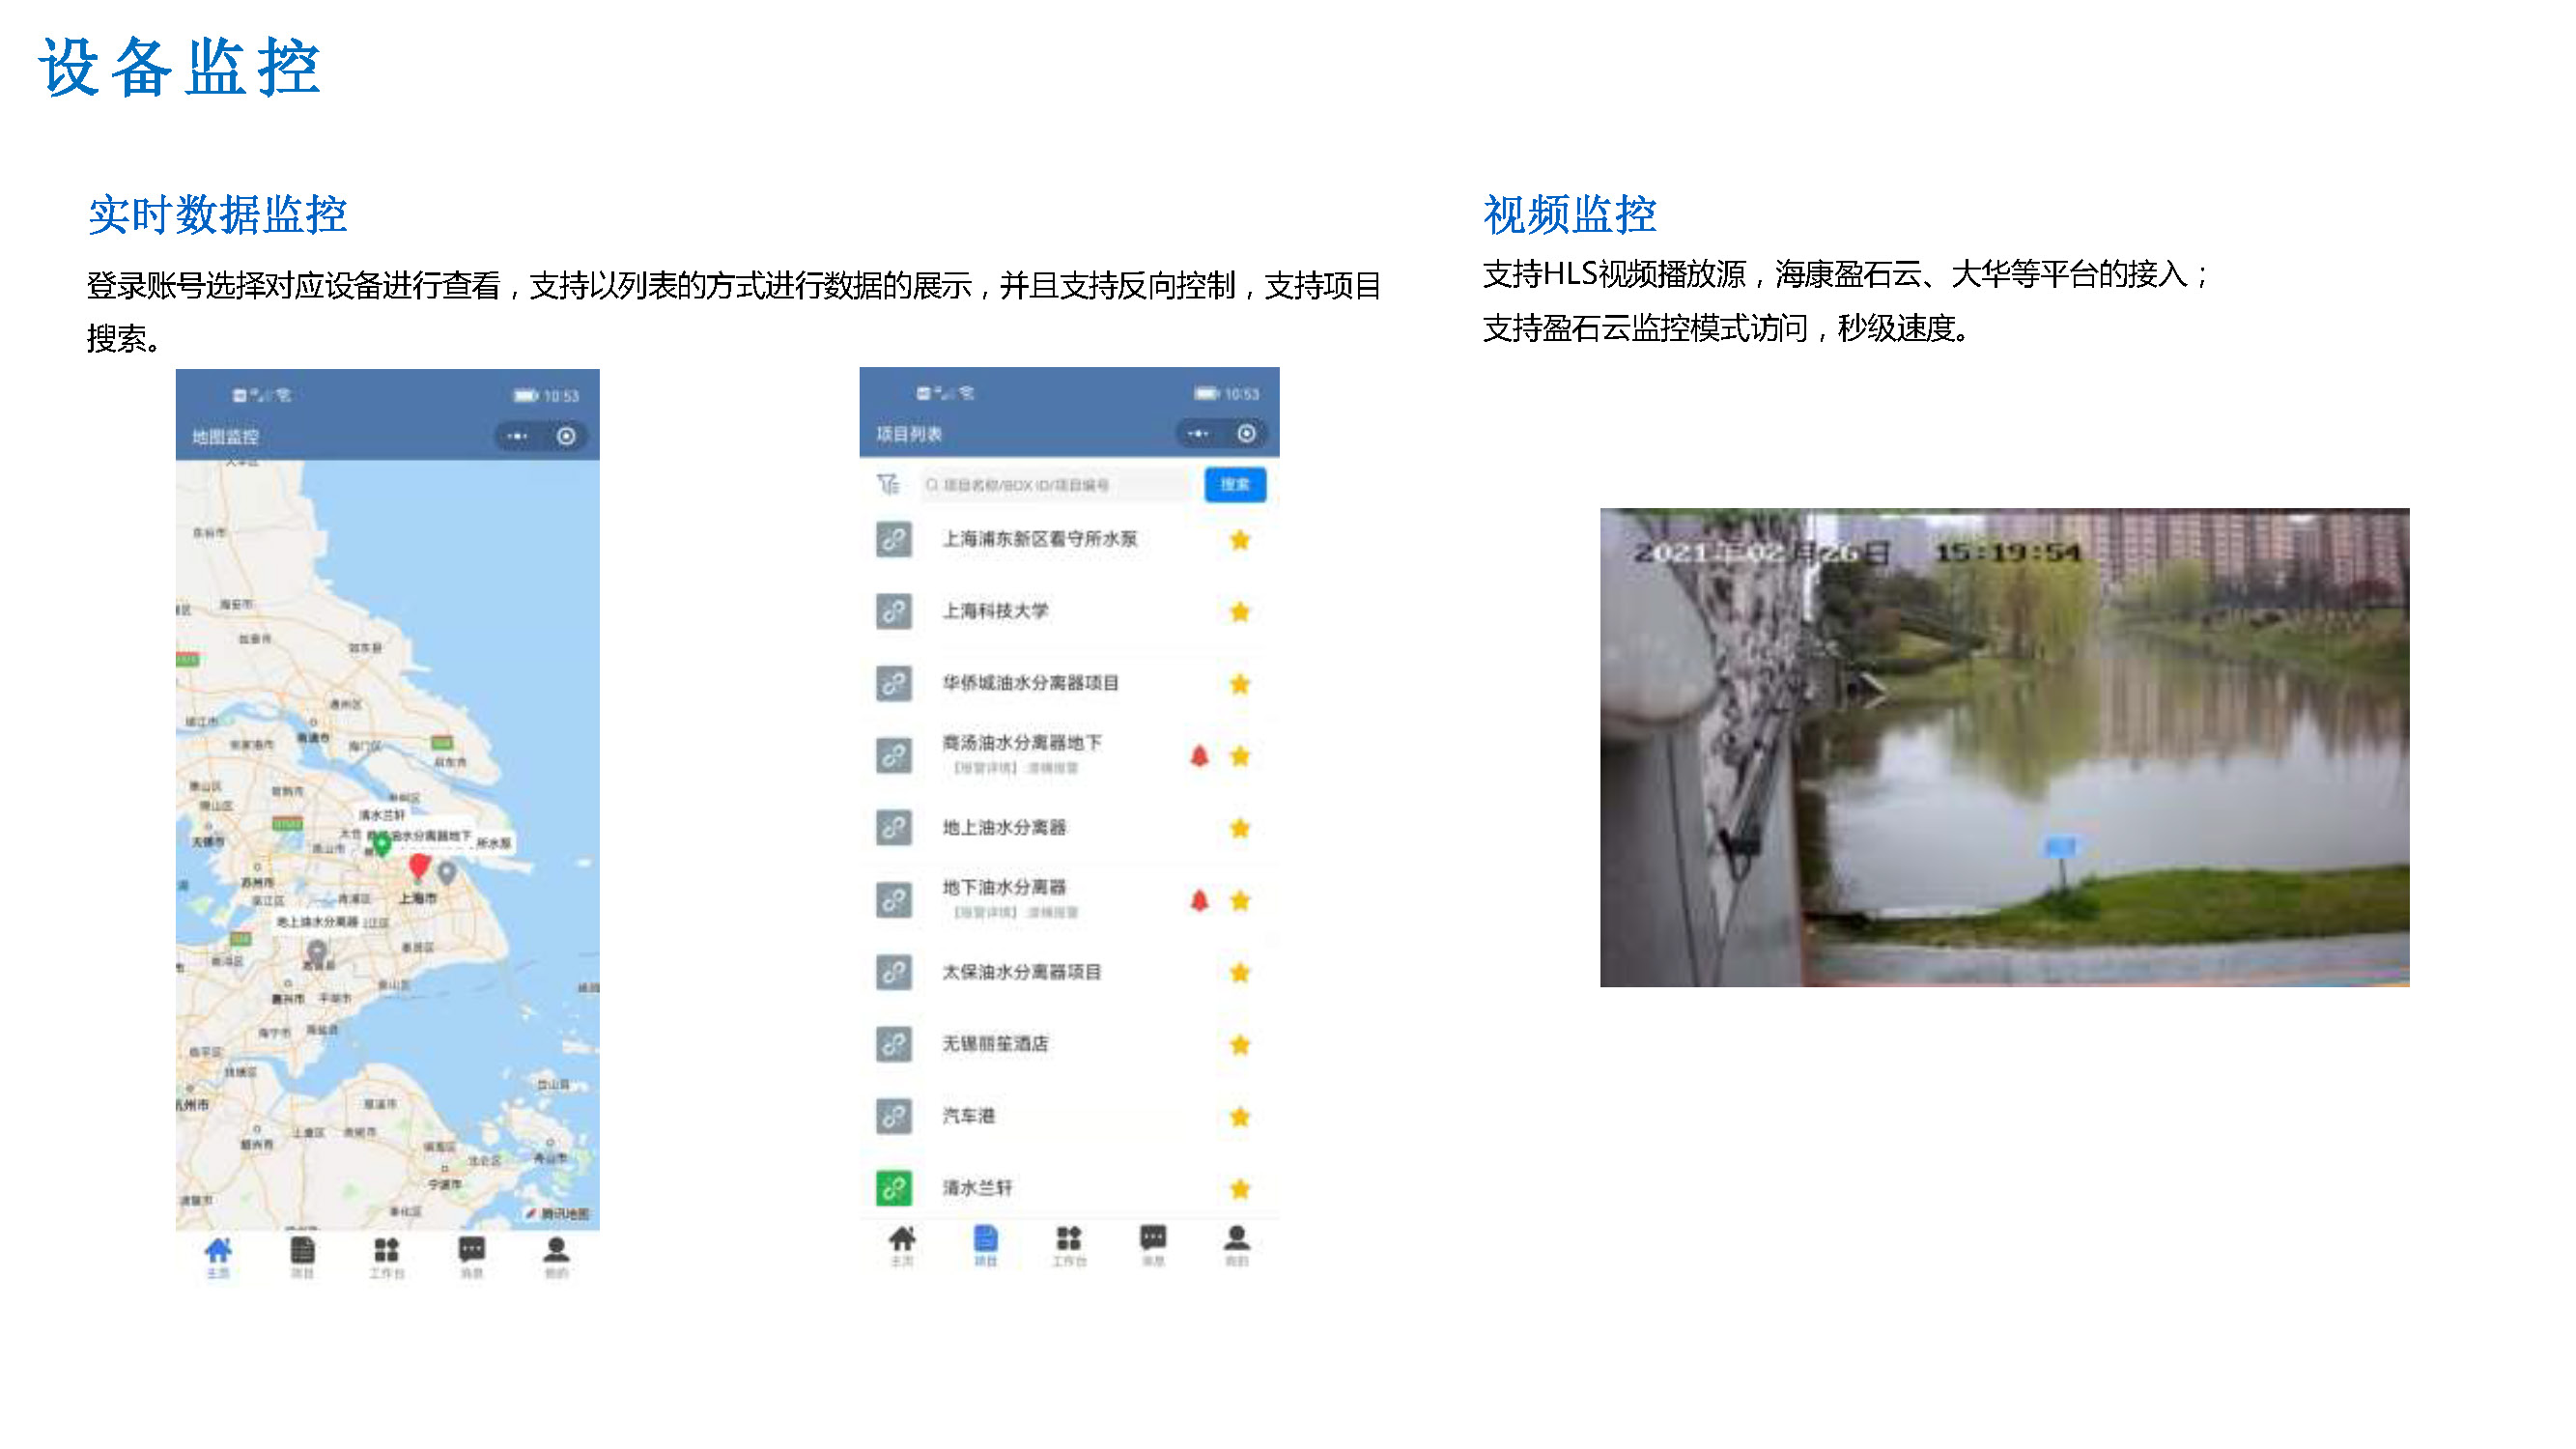Open the three-dots menu on 地图监控 screen
Image resolution: width=2576 pixels, height=1449 pixels.
click(517, 436)
